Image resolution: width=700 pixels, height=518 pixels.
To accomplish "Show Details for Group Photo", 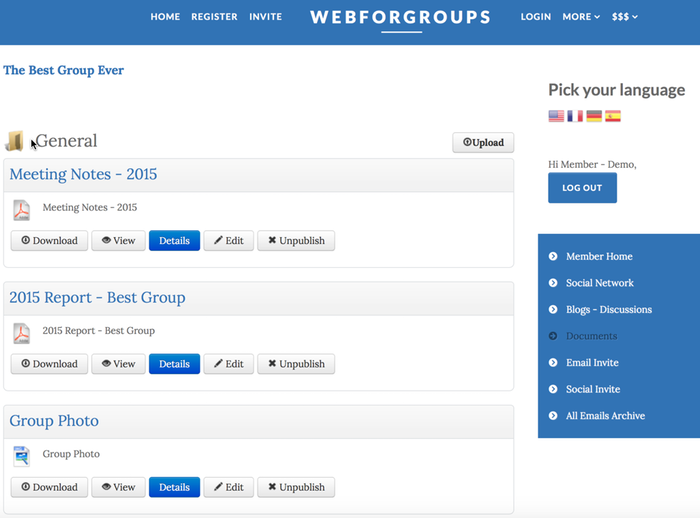I will [x=175, y=487].
